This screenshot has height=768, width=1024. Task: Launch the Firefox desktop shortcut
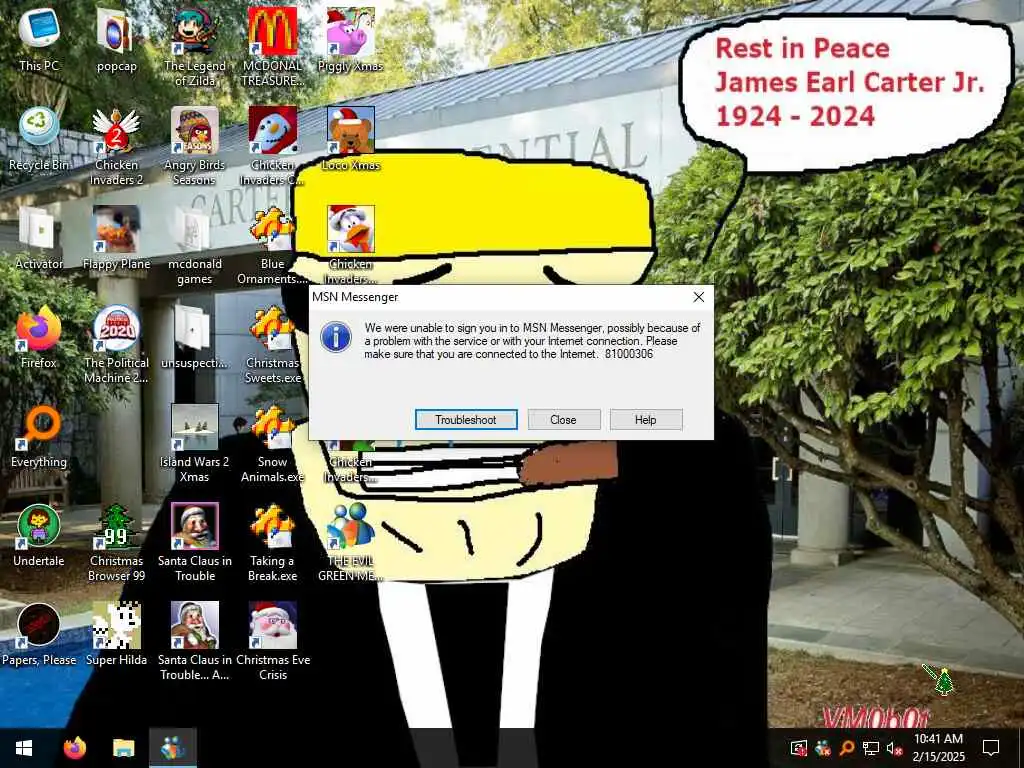tap(39, 337)
